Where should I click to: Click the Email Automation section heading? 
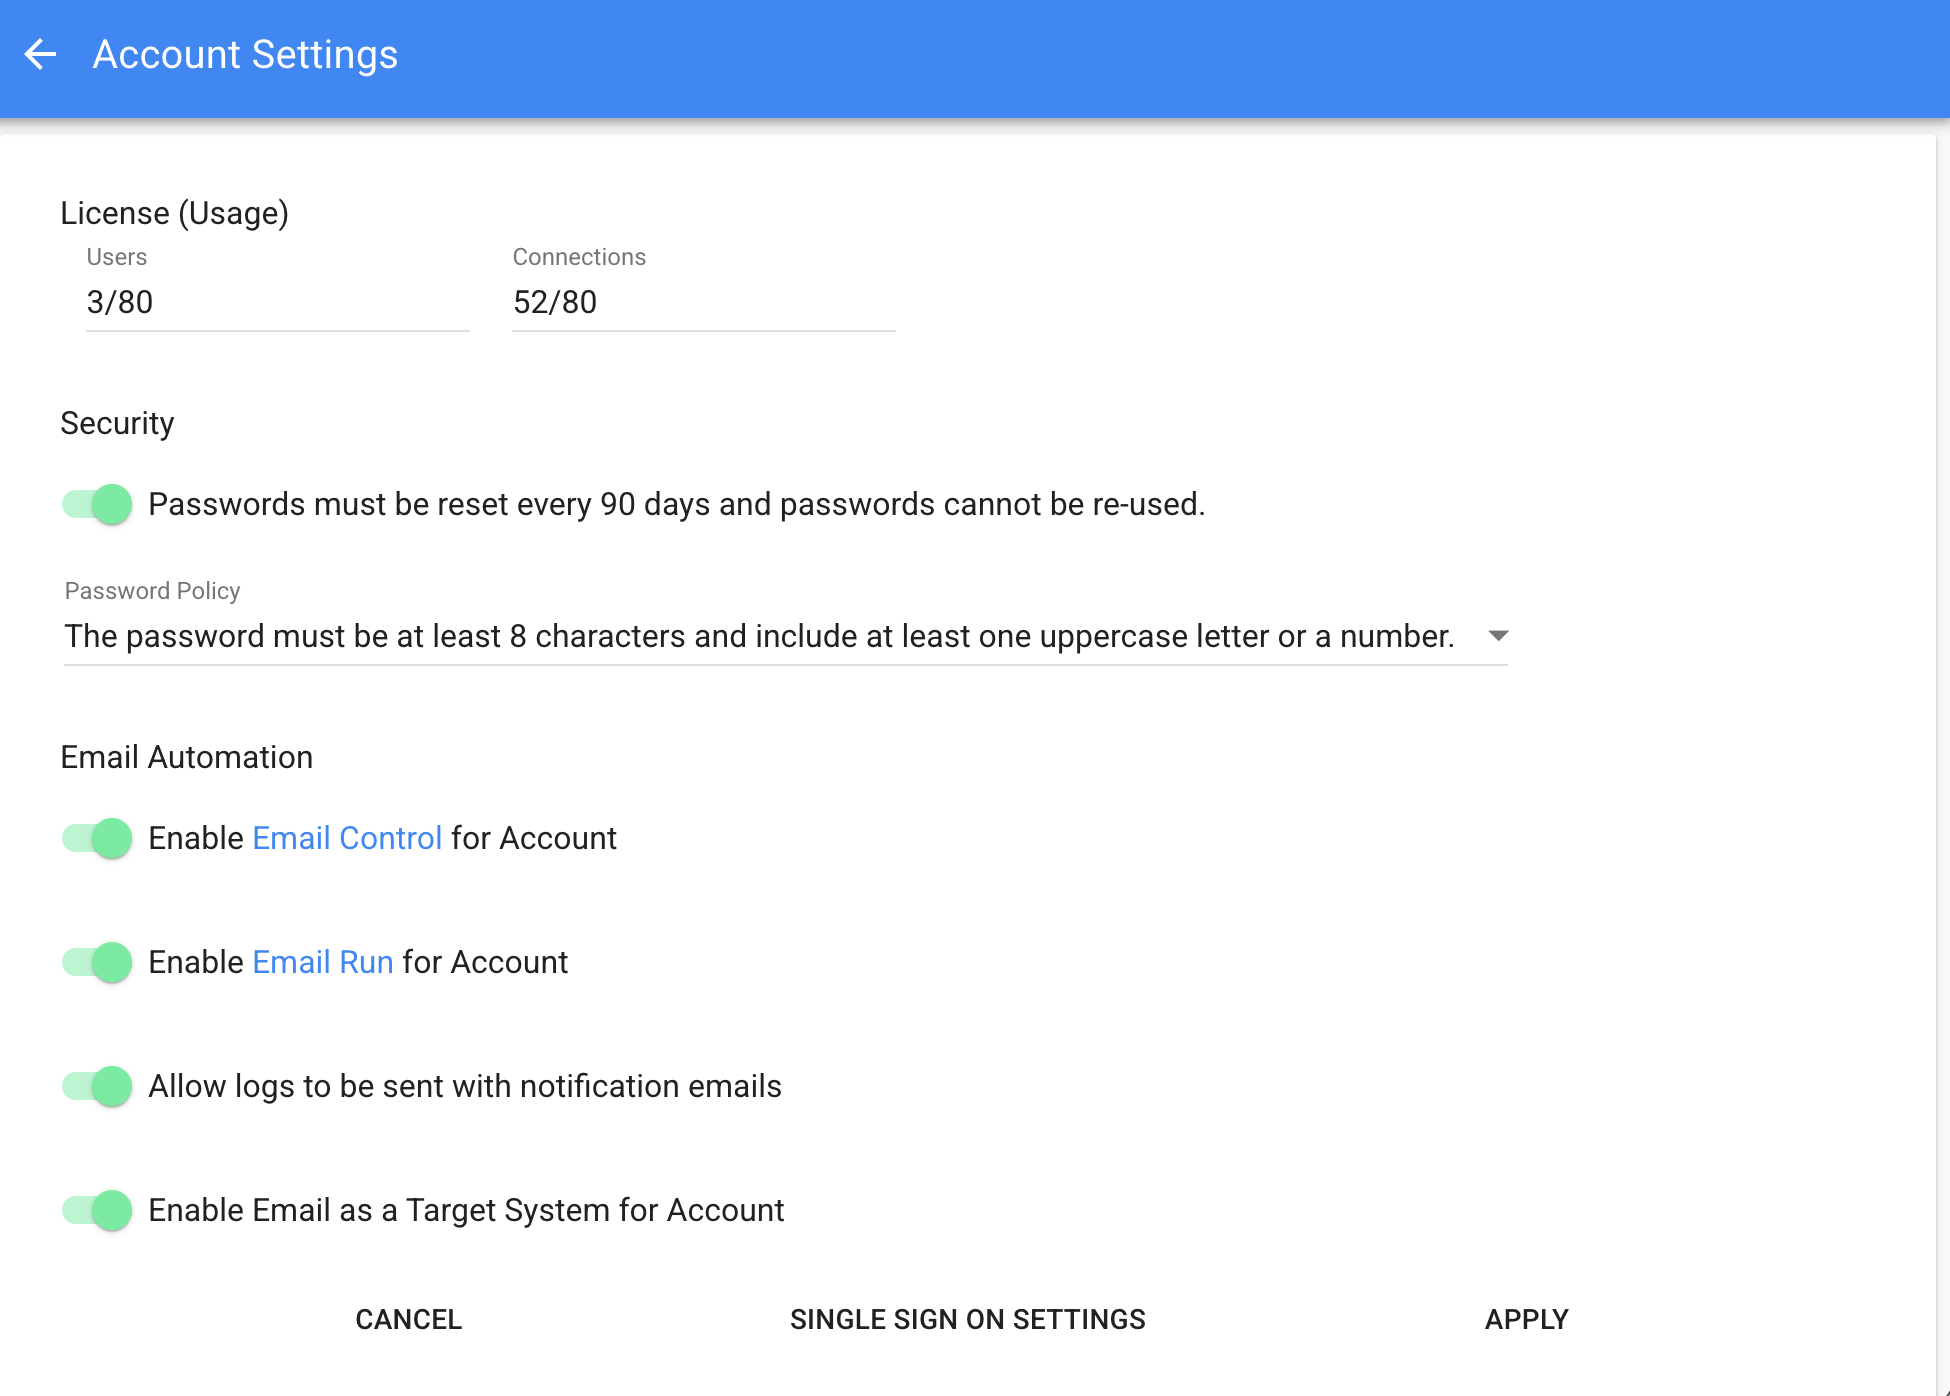point(187,757)
